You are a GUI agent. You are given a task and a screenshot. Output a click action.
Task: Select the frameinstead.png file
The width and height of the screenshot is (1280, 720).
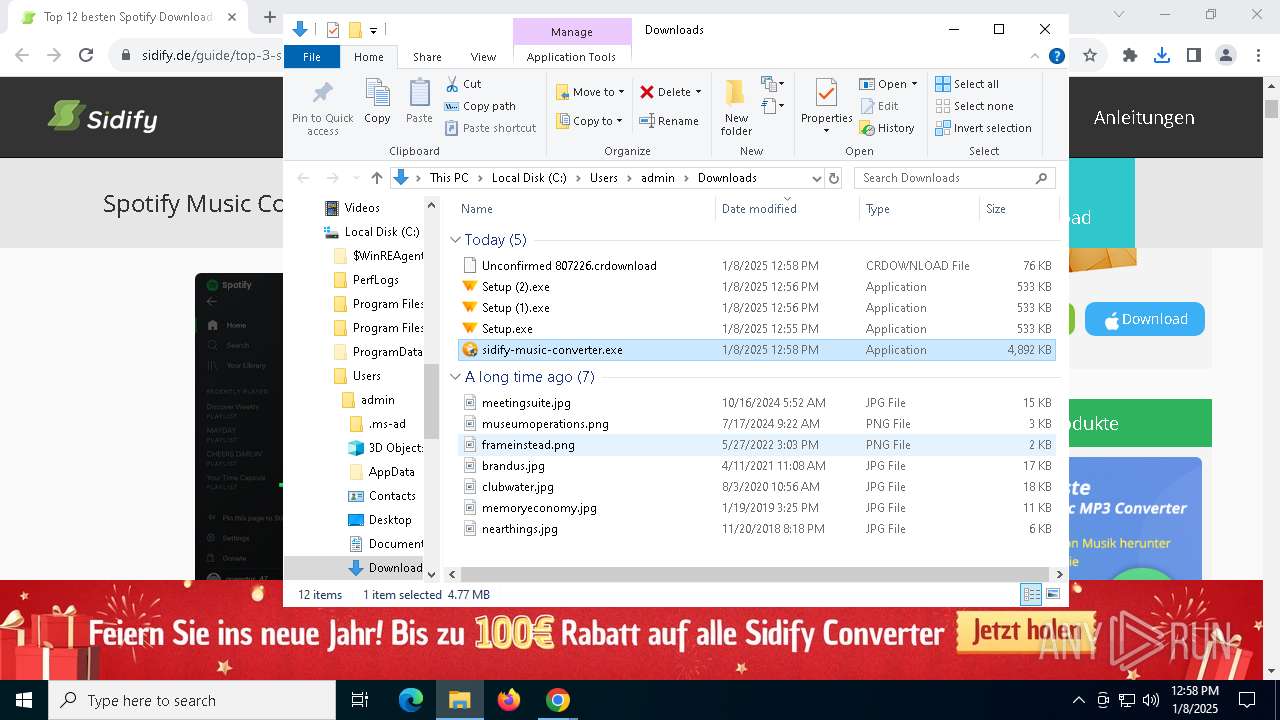(x=756, y=445)
